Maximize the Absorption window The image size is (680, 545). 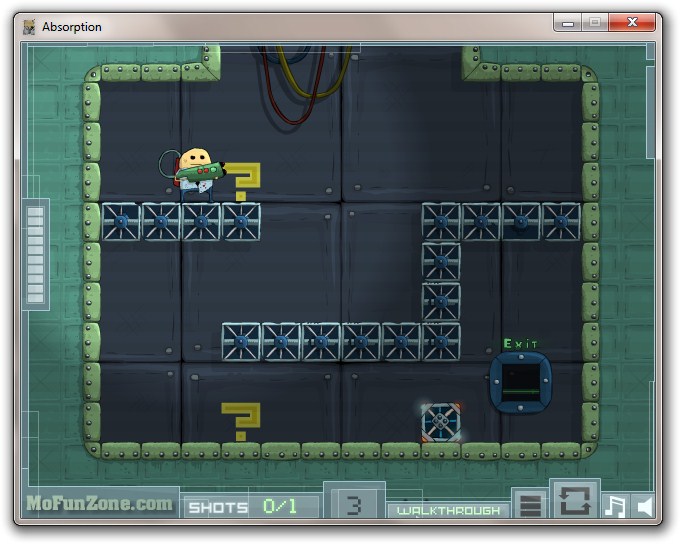(x=595, y=23)
